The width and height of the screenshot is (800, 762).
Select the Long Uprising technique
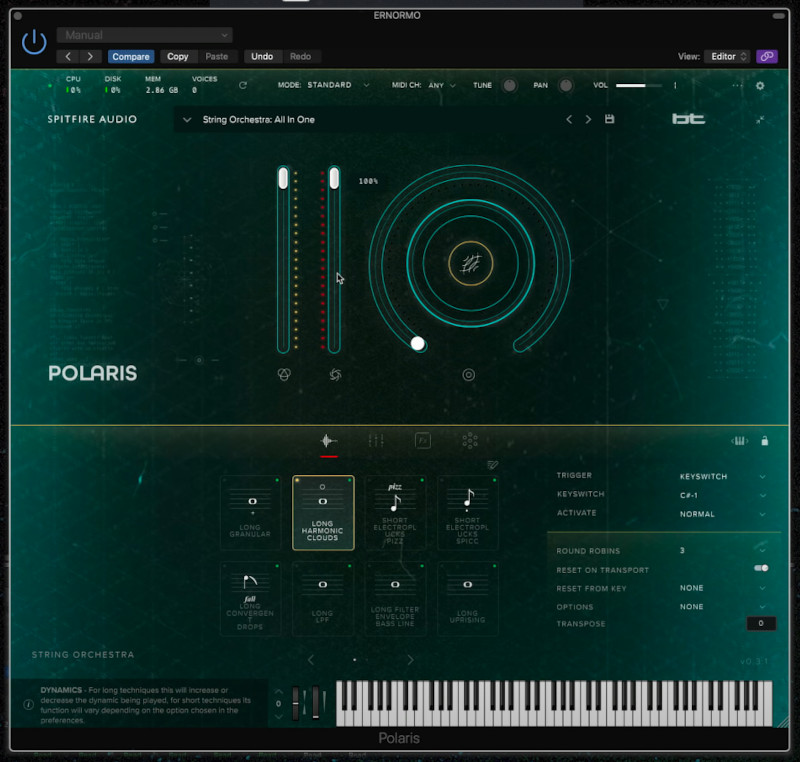(x=467, y=599)
